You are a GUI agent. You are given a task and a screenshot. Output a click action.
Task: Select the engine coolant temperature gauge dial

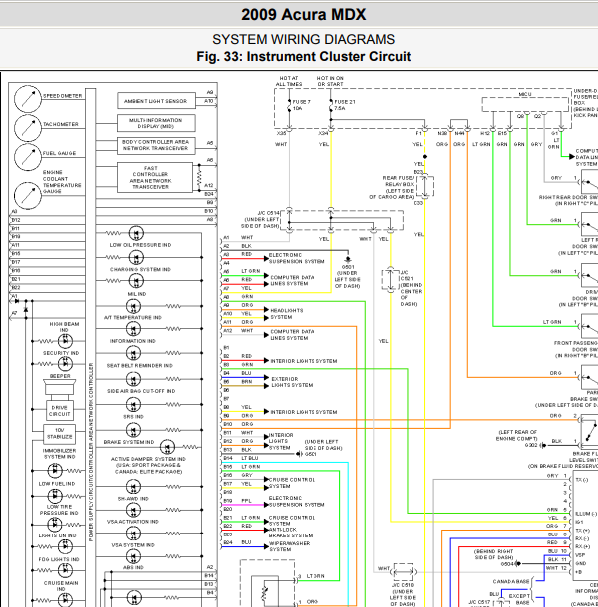27,195
